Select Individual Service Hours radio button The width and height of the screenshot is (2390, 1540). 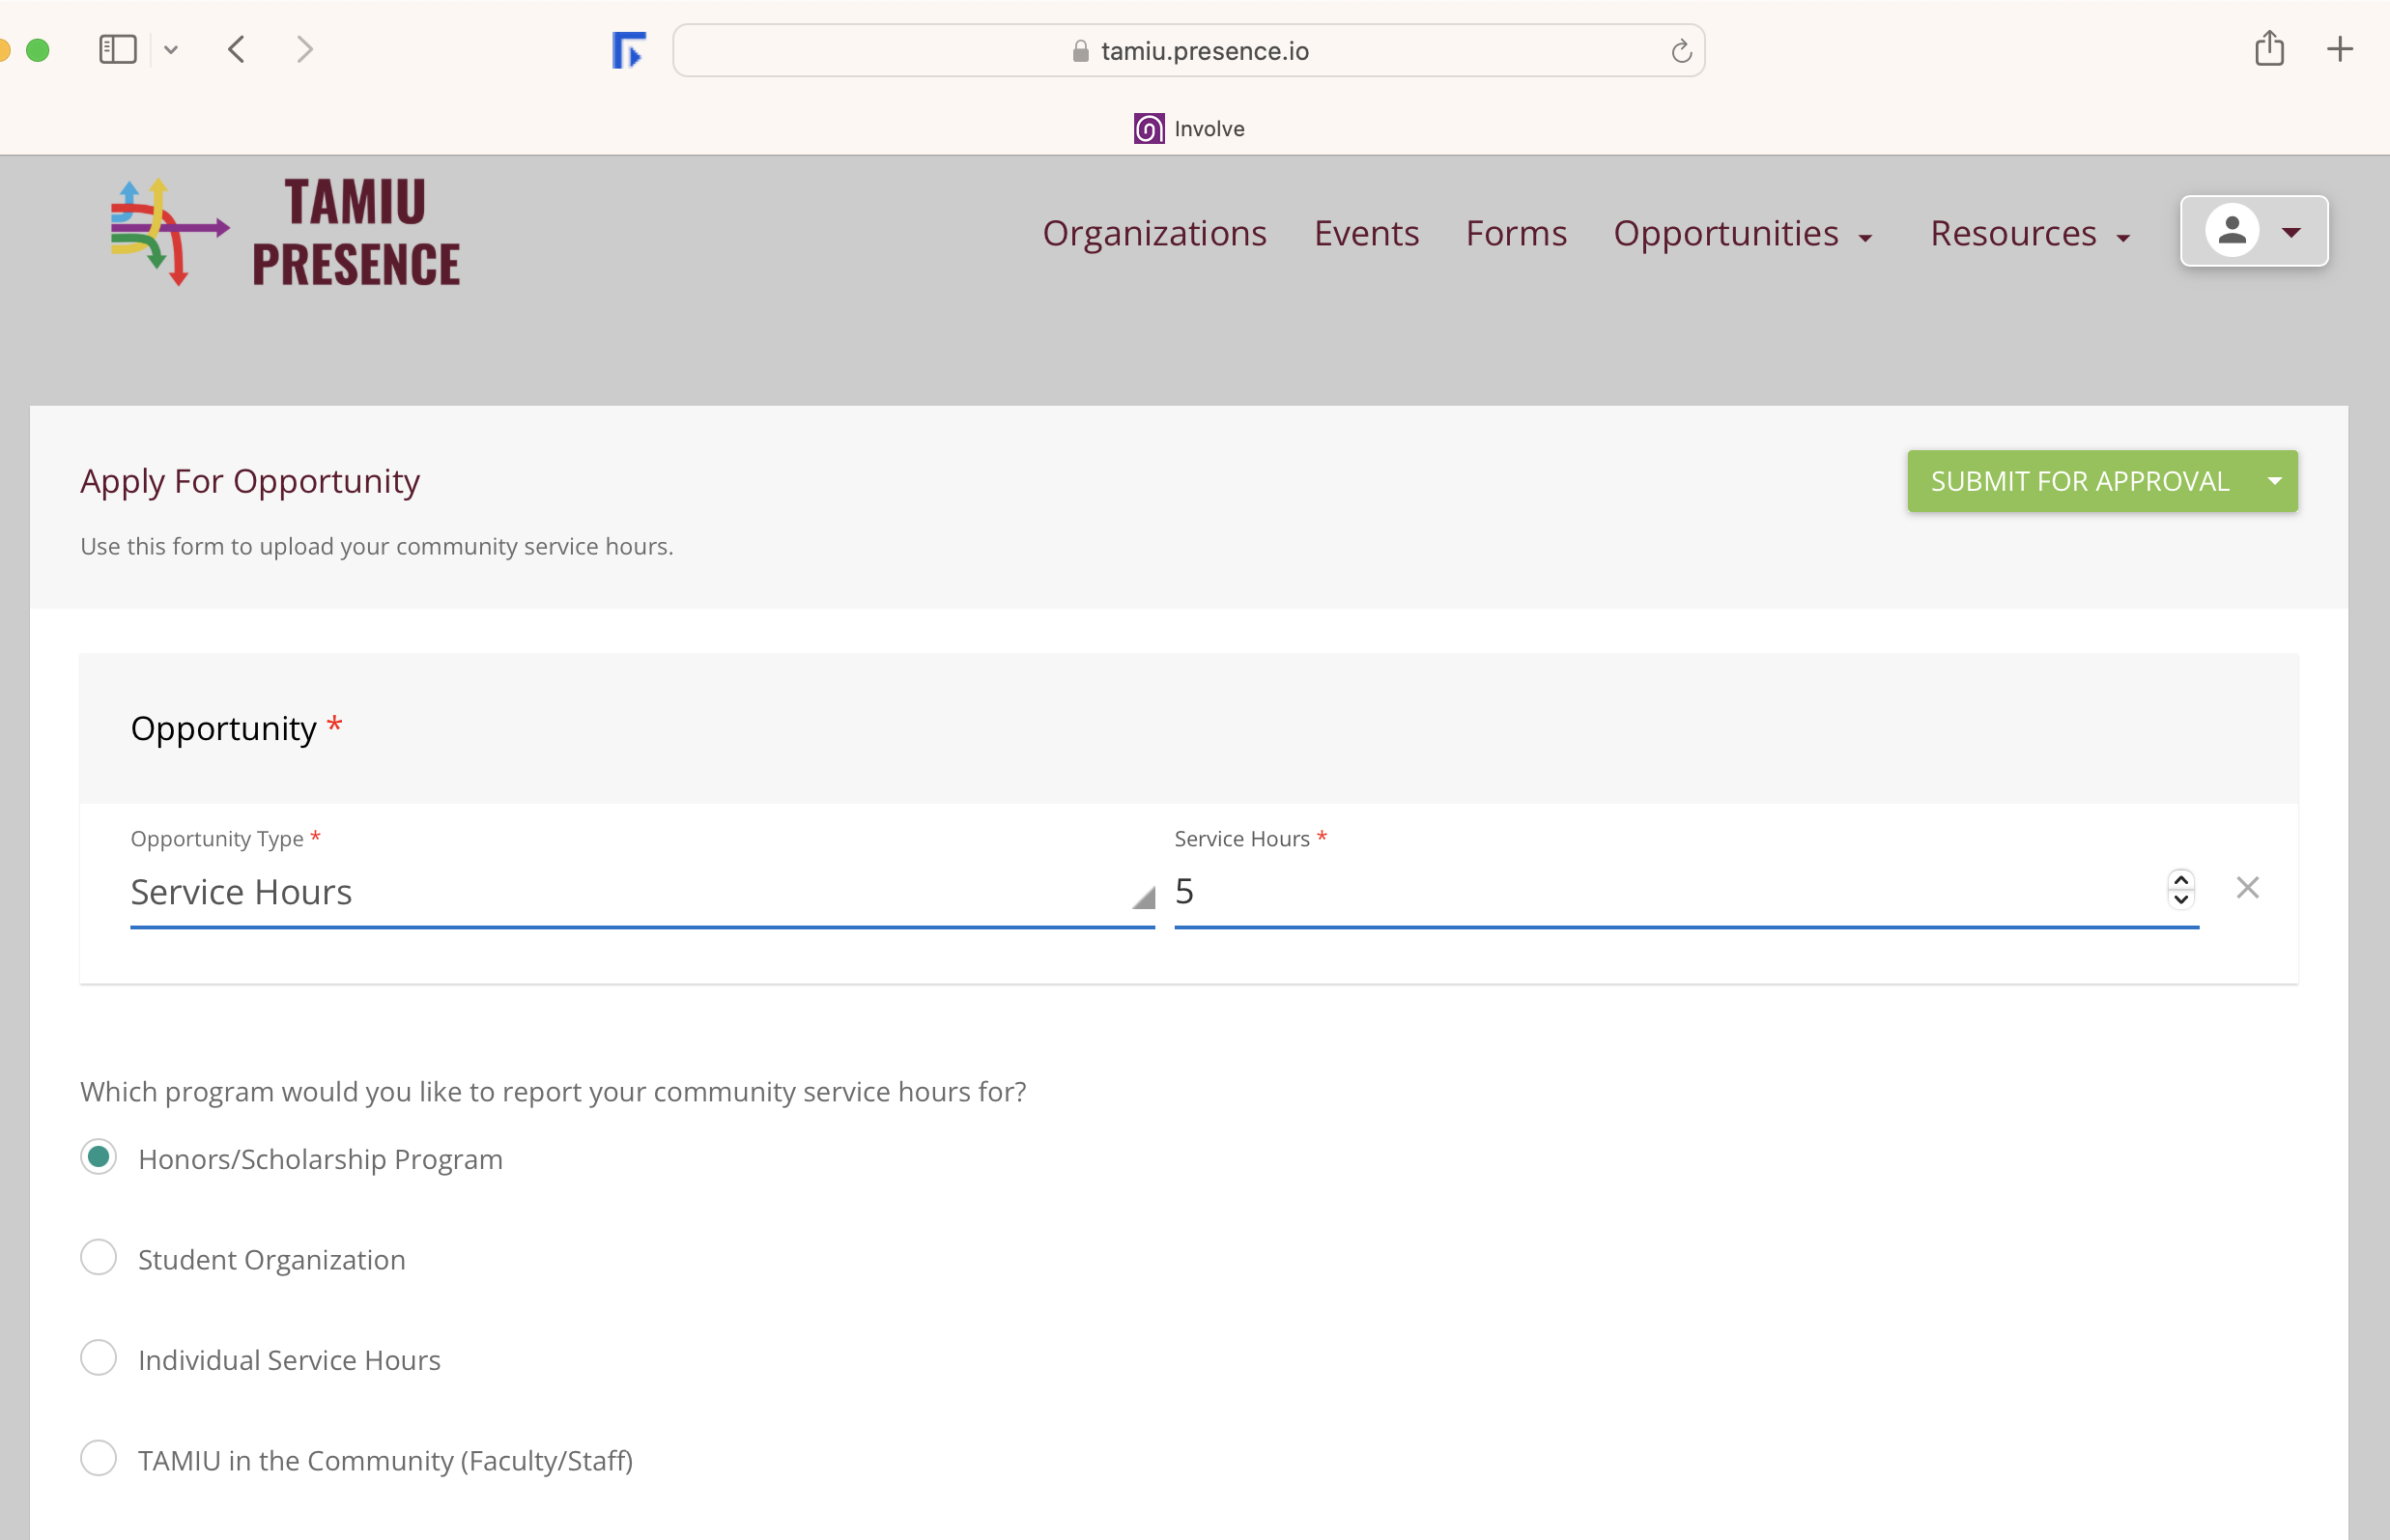tap(100, 1358)
